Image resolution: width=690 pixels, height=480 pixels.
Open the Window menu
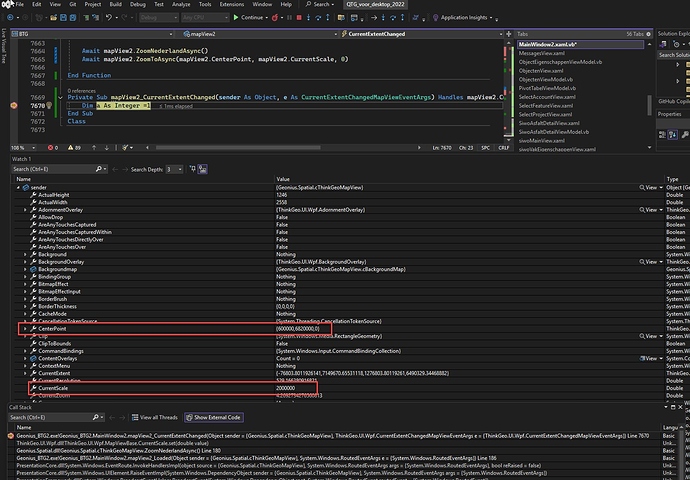tap(262, 4)
